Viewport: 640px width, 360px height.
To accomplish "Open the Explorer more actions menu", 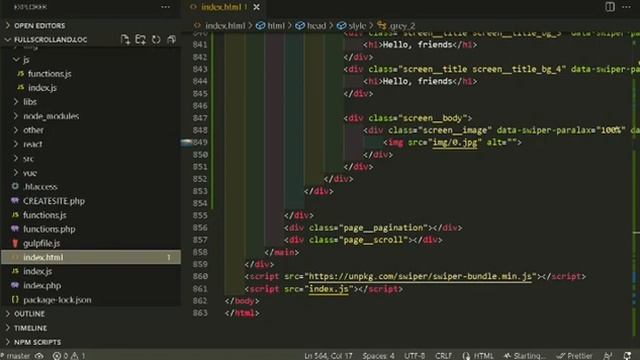I will (165, 7).
